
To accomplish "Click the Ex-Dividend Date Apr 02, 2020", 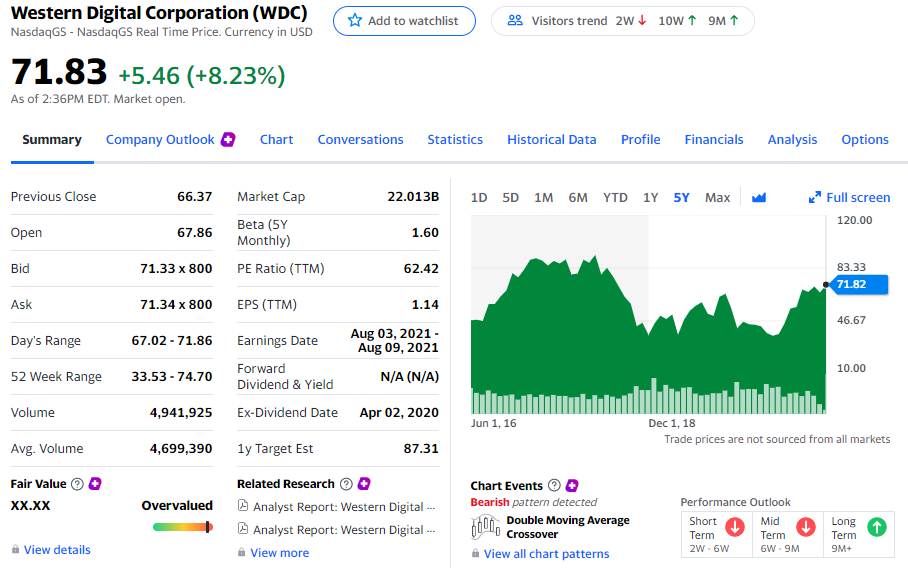I will coord(399,413).
